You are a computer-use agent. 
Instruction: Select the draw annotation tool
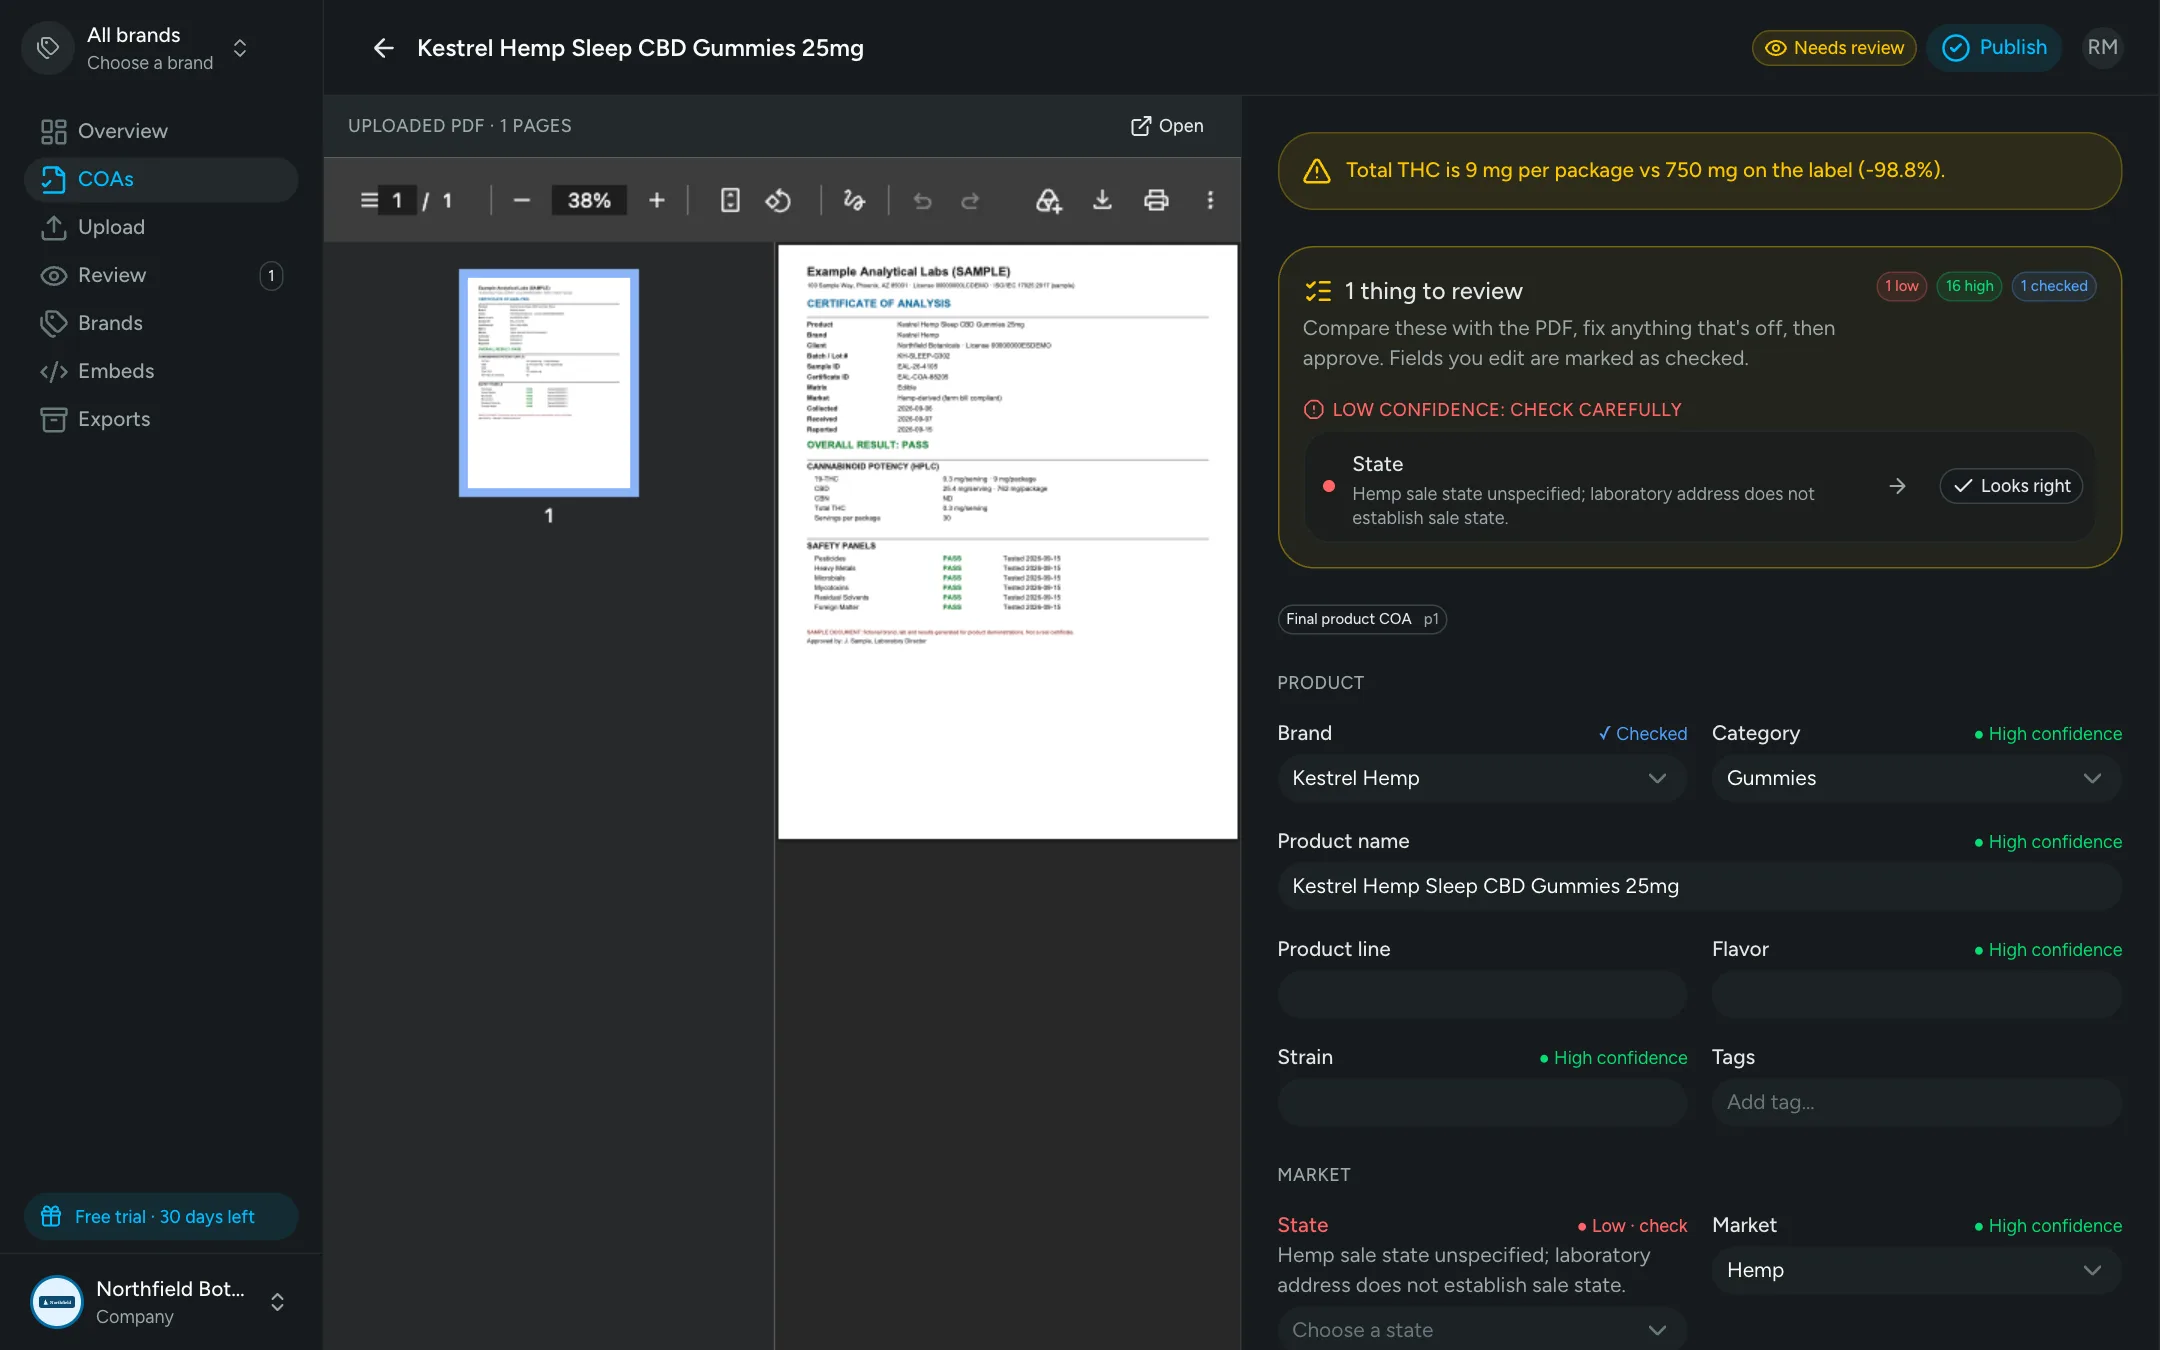pyautogui.click(x=854, y=200)
